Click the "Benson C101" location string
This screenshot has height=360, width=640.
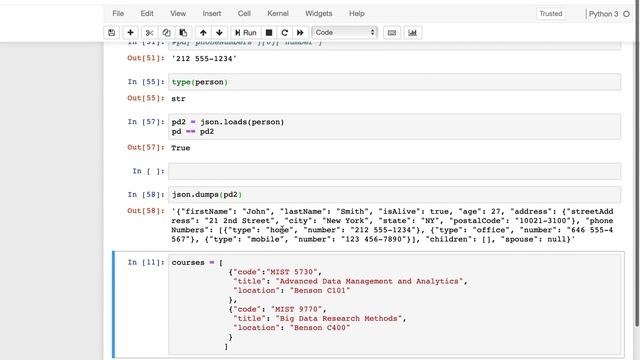pos(320,291)
